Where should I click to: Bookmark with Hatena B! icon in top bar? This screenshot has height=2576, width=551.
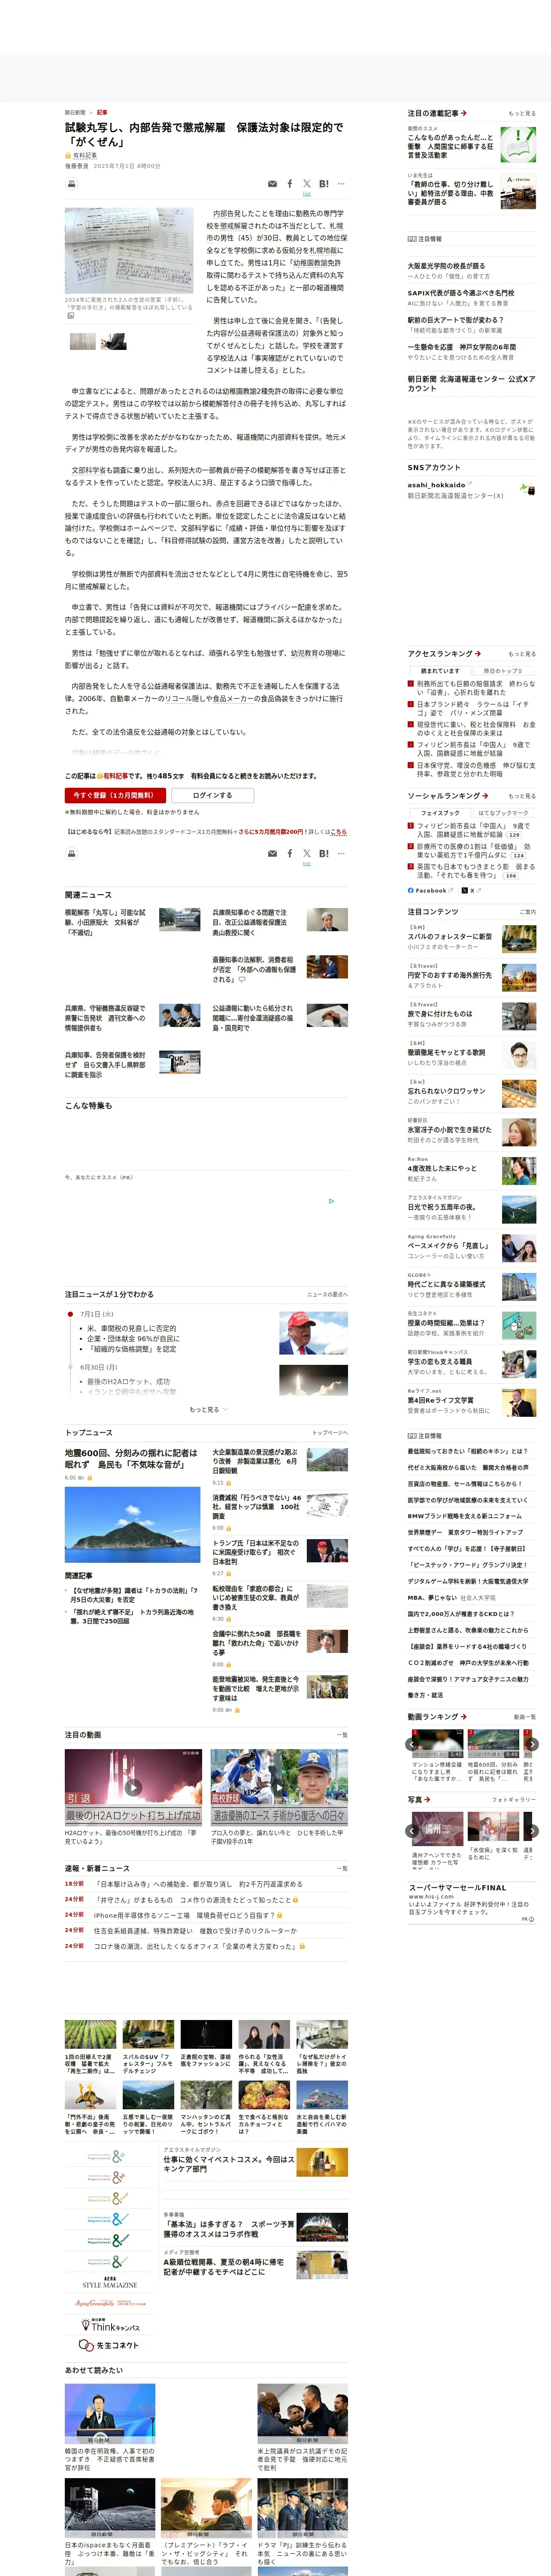tap(324, 184)
